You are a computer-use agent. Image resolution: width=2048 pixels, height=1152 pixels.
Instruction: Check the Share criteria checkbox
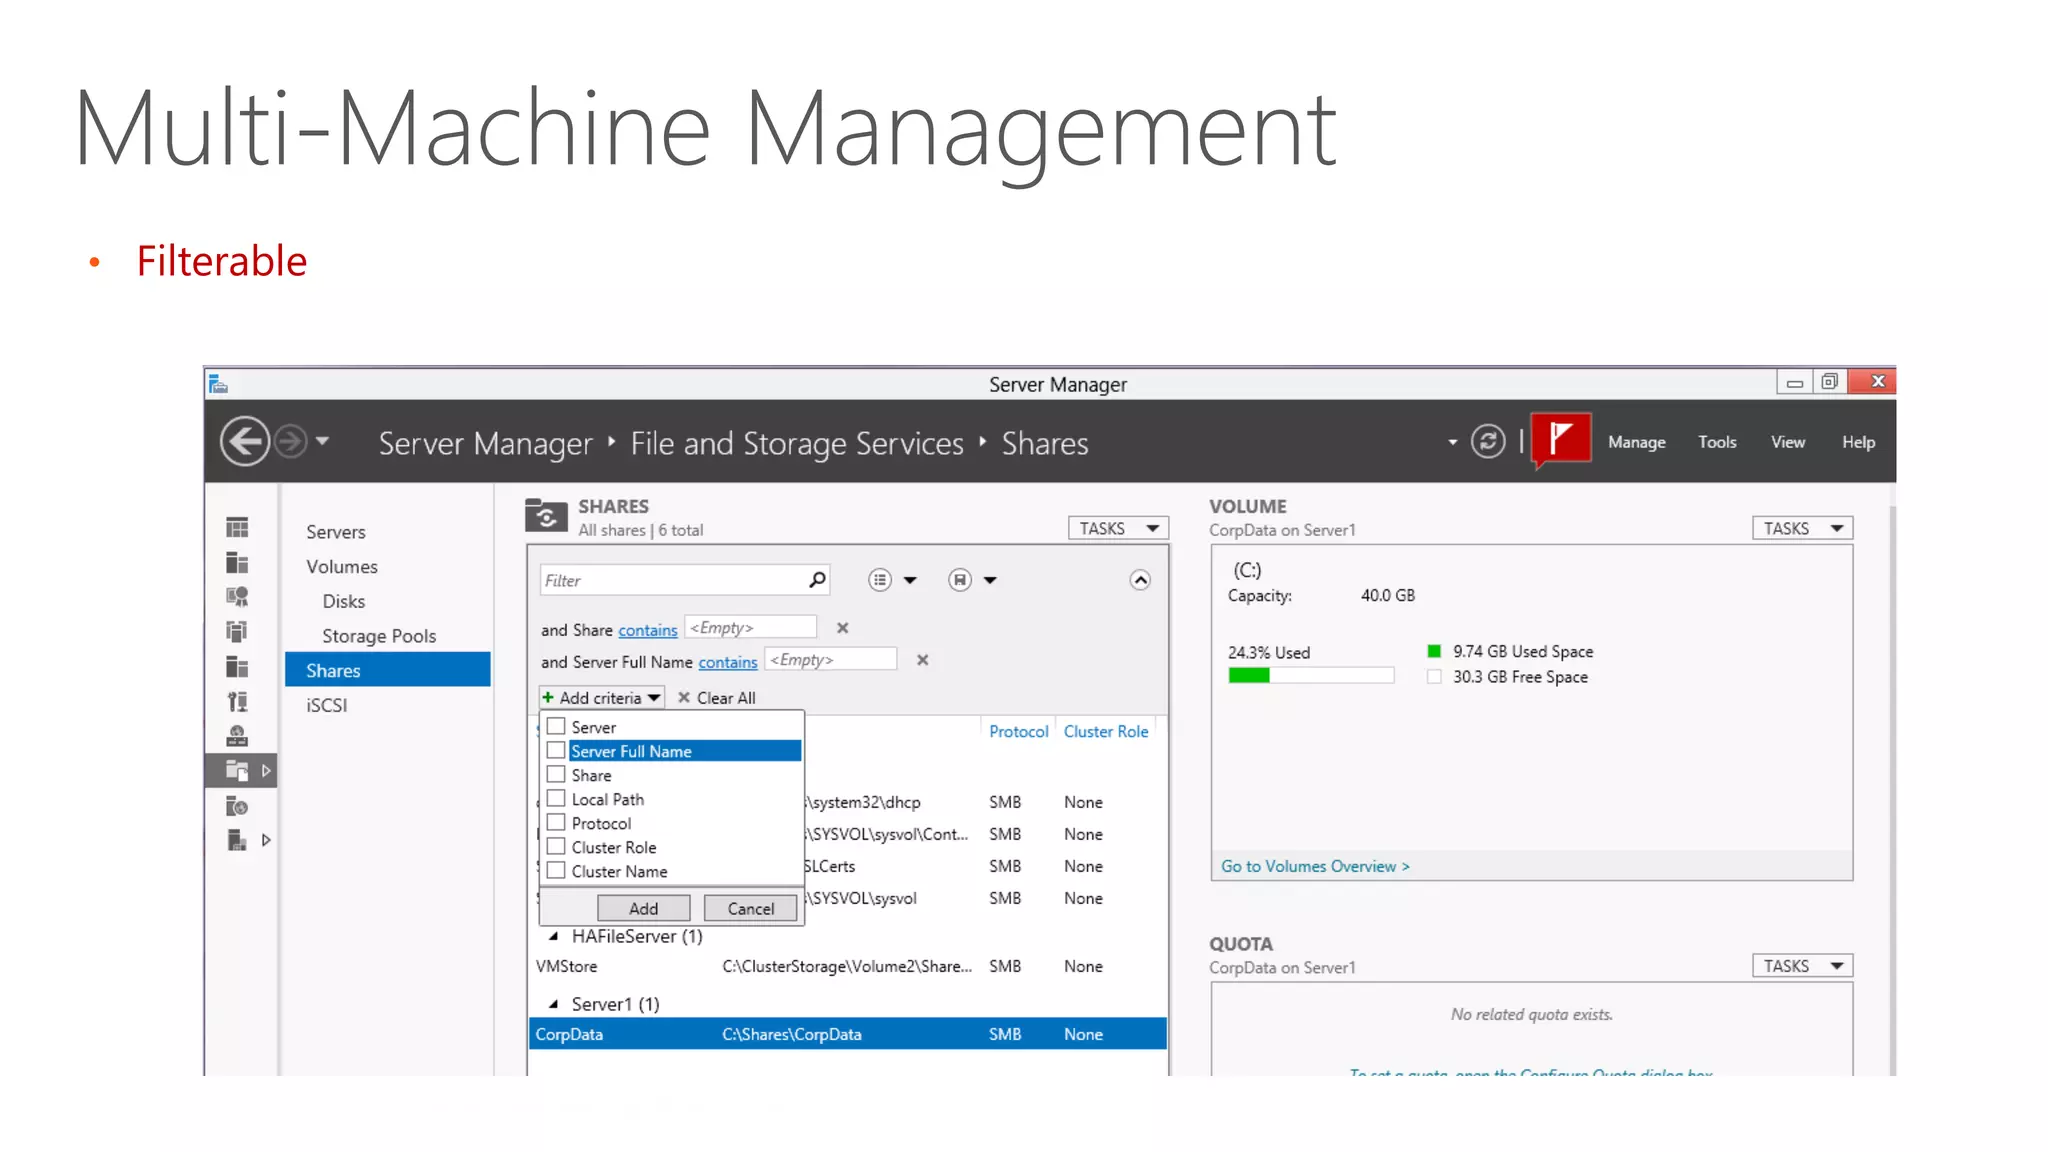click(x=556, y=774)
